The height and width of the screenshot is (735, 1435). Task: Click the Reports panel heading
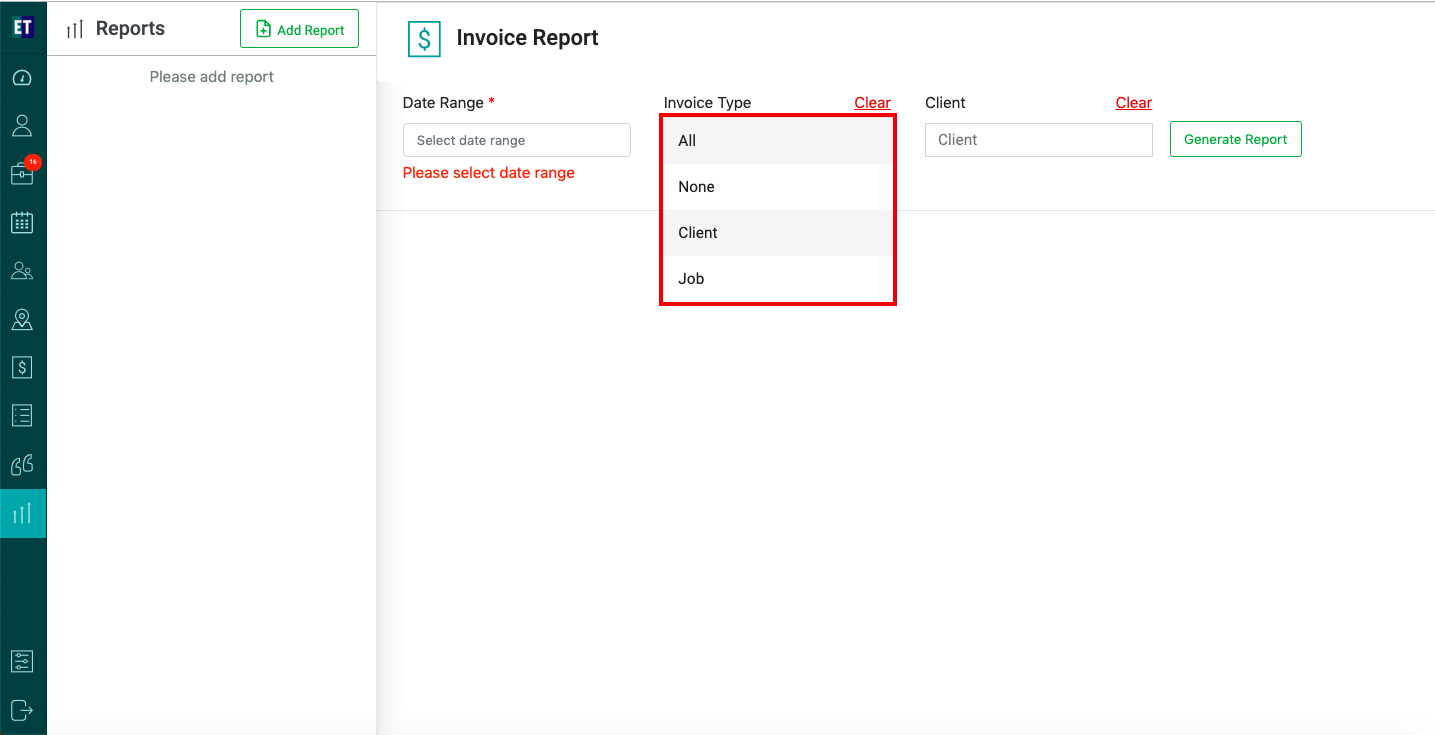click(x=130, y=29)
